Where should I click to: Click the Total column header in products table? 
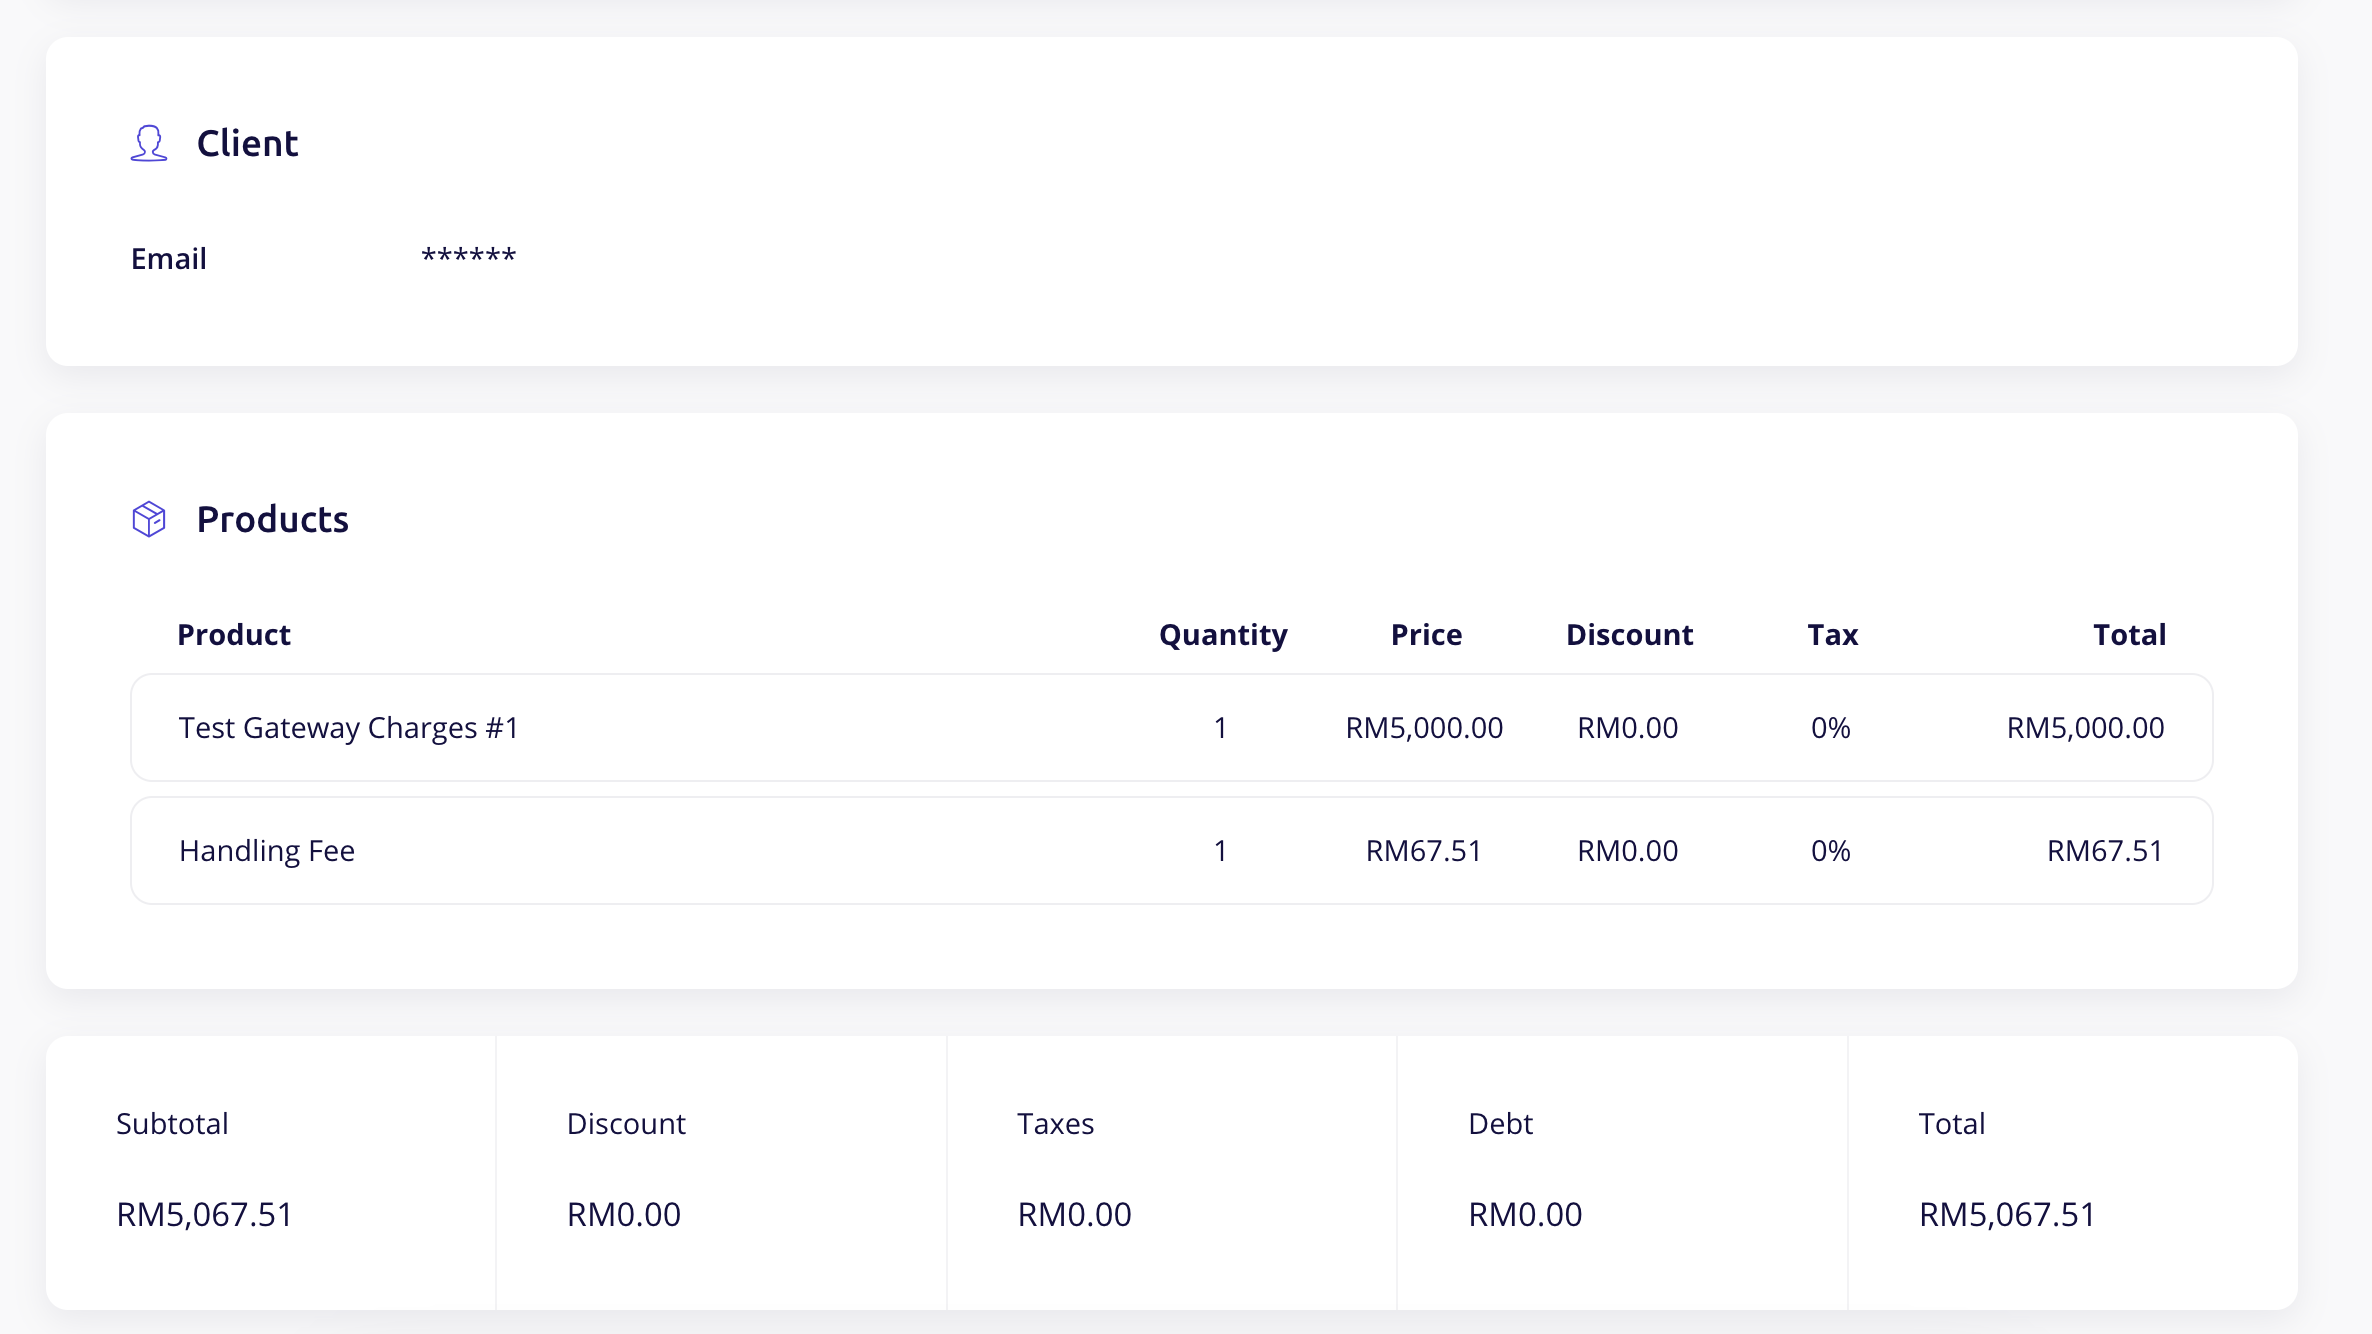pos(2129,634)
